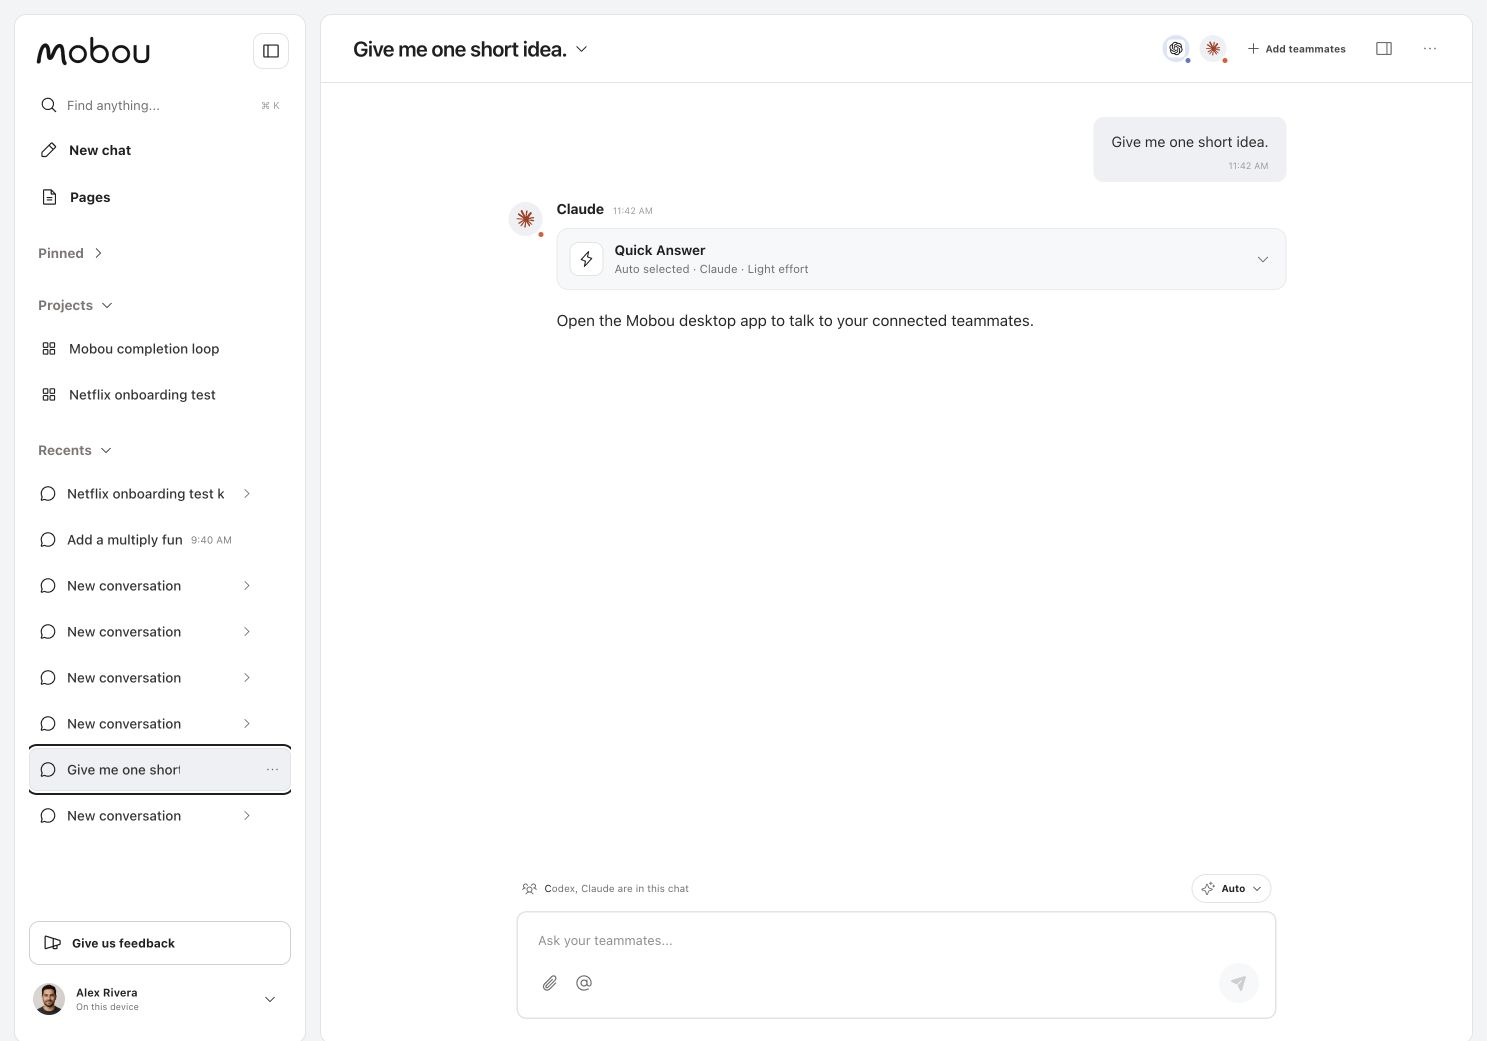Click chat bubble icon beside Give me one short
1487x1041 pixels.
(x=47, y=770)
